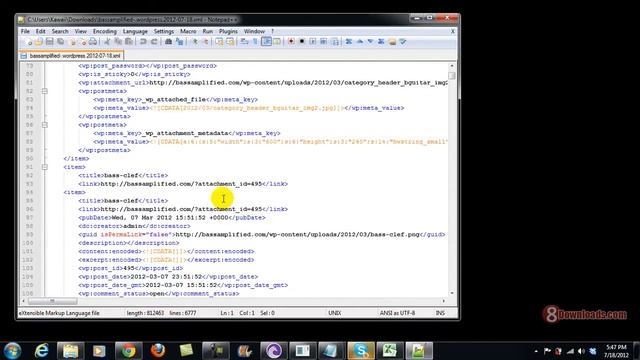The image size is (640, 360).
Task: Click the horizontal scrollbar thumb
Action: click(x=52, y=301)
